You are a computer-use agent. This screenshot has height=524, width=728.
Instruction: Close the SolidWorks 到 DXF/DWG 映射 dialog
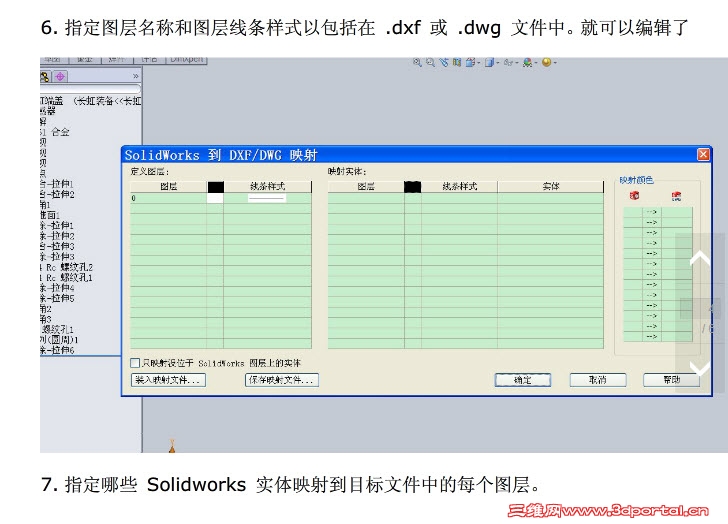[x=703, y=154]
